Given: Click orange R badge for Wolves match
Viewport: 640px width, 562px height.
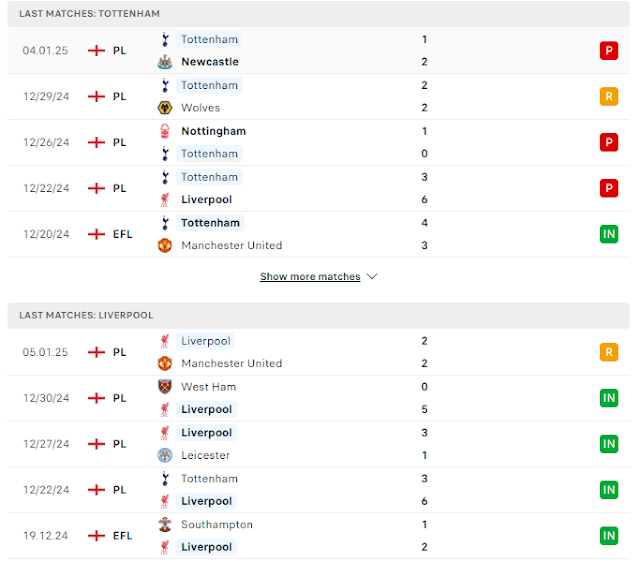Looking at the screenshot, I should (x=609, y=97).
